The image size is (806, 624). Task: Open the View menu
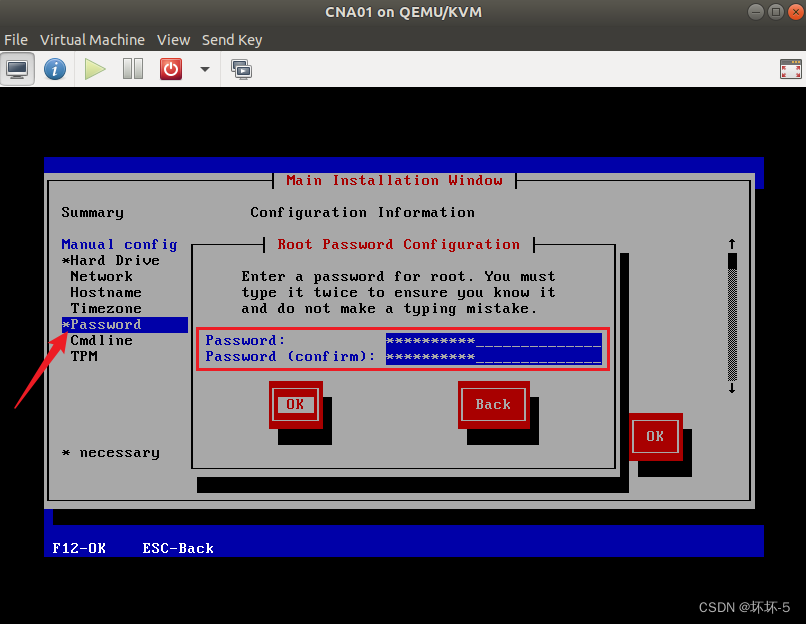click(173, 40)
